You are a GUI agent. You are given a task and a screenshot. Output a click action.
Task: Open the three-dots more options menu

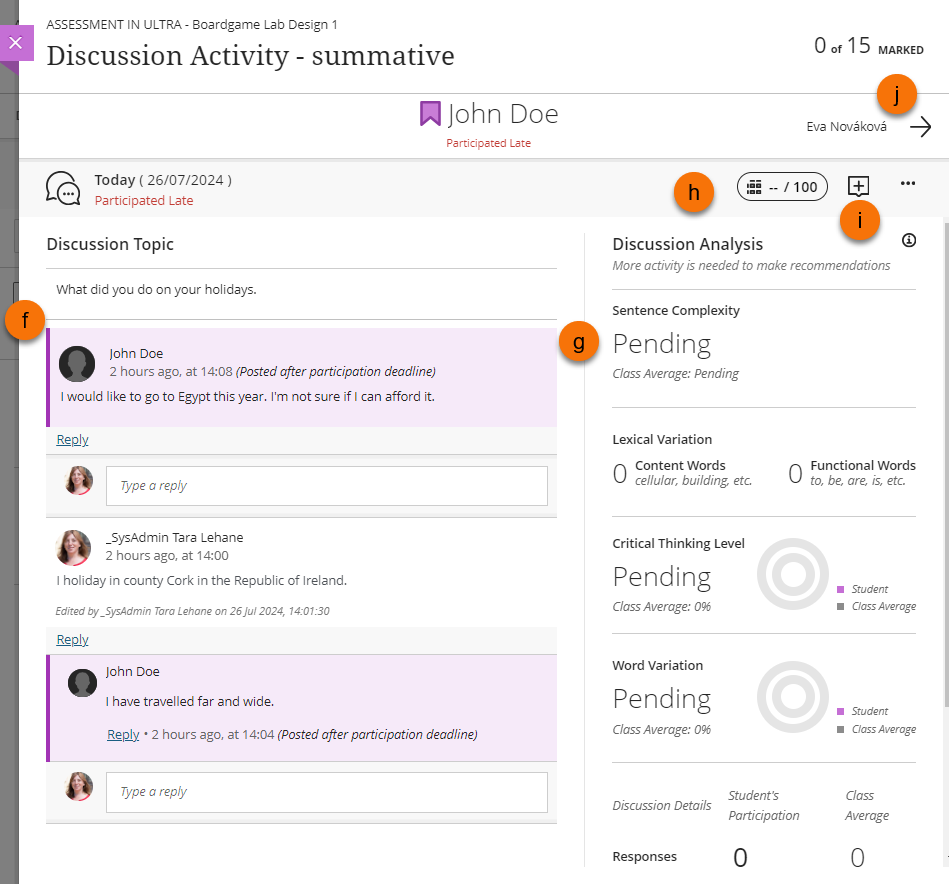(908, 184)
